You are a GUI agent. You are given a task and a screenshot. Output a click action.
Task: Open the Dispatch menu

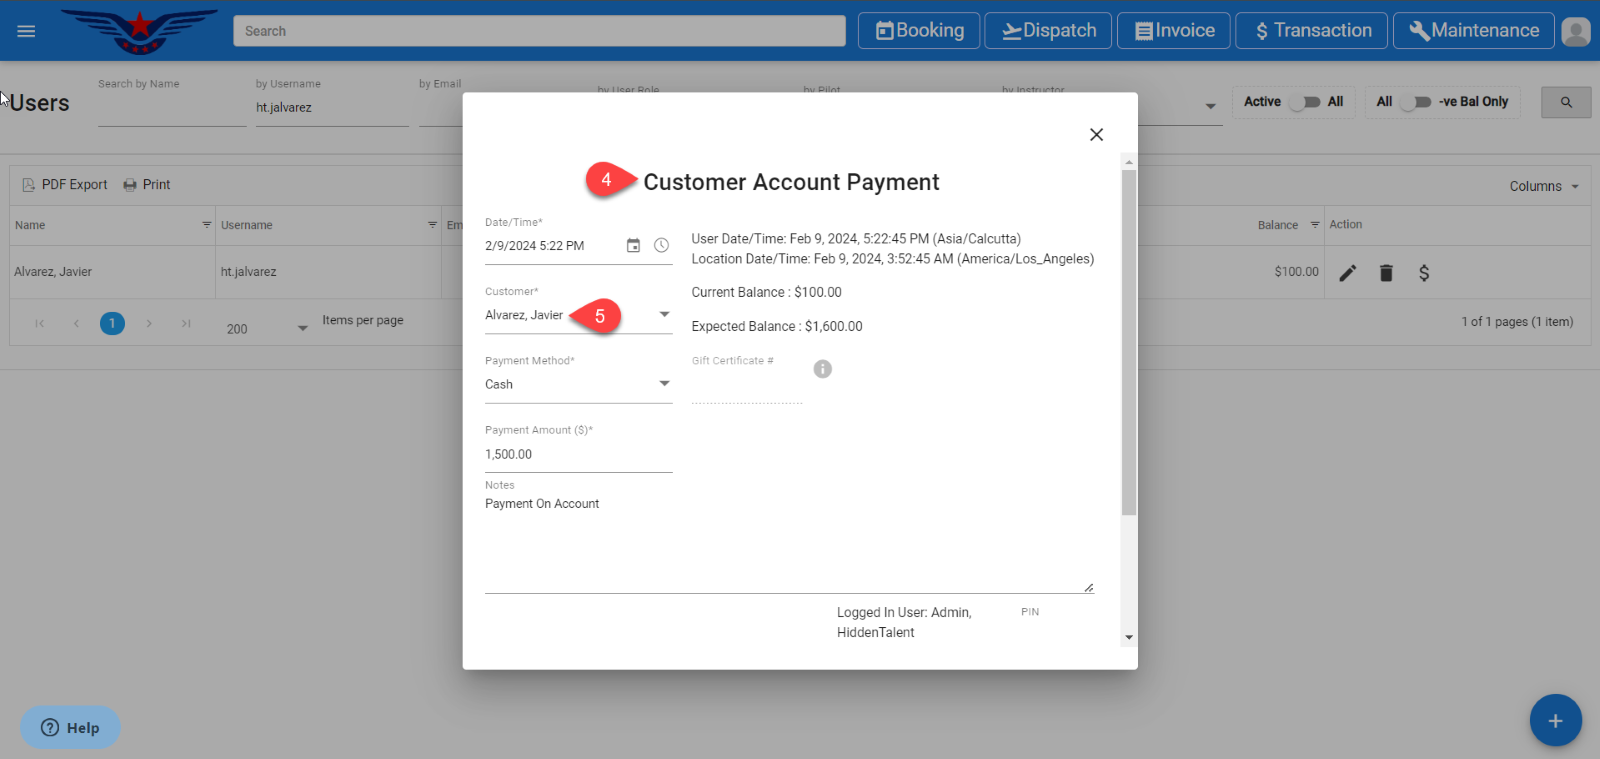(x=1049, y=31)
